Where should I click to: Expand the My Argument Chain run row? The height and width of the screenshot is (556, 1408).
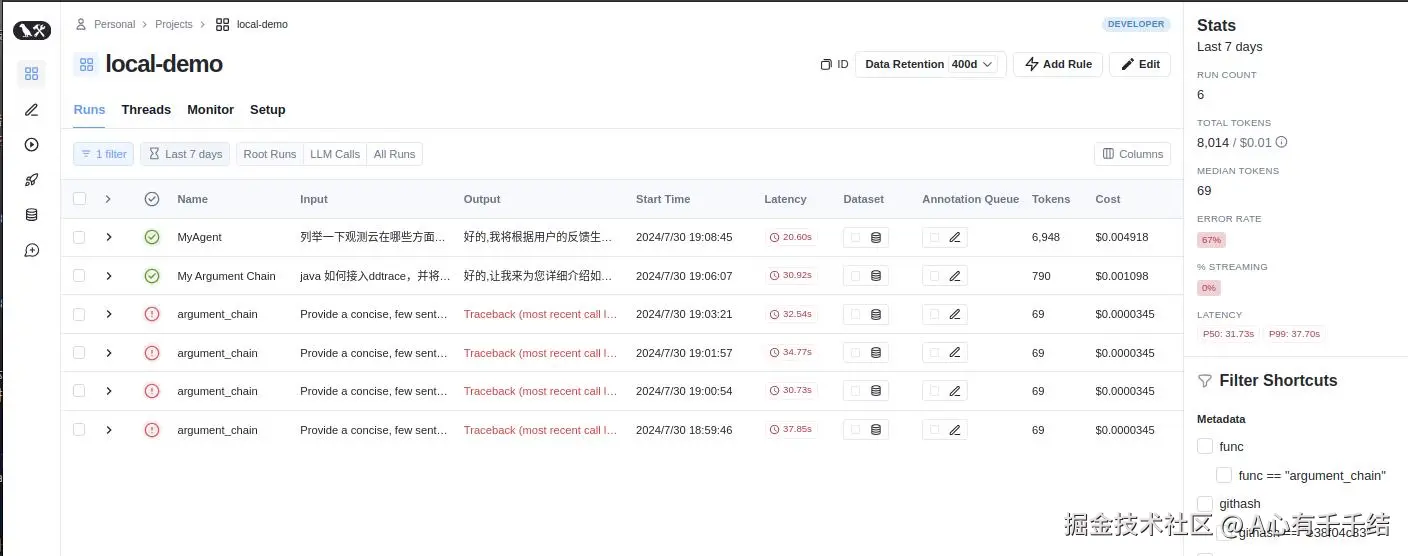pyautogui.click(x=108, y=276)
